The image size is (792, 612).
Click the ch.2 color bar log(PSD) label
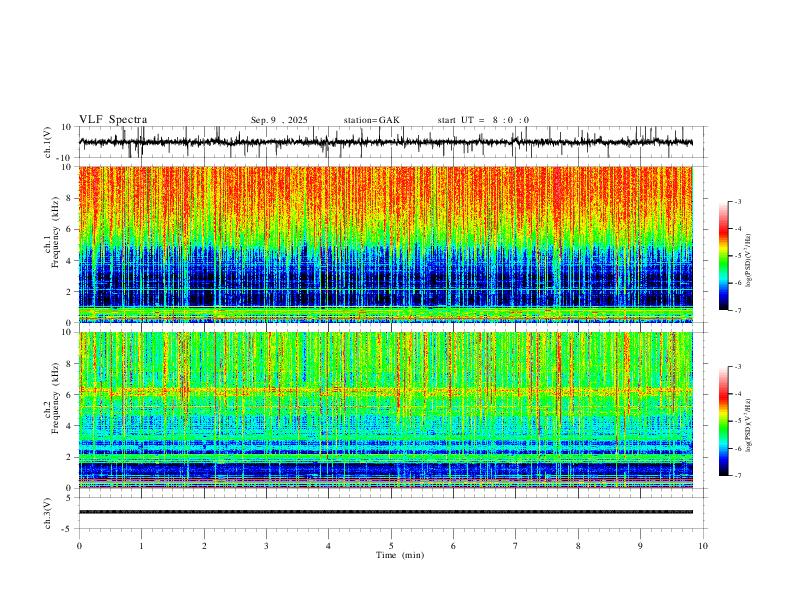[748, 425]
